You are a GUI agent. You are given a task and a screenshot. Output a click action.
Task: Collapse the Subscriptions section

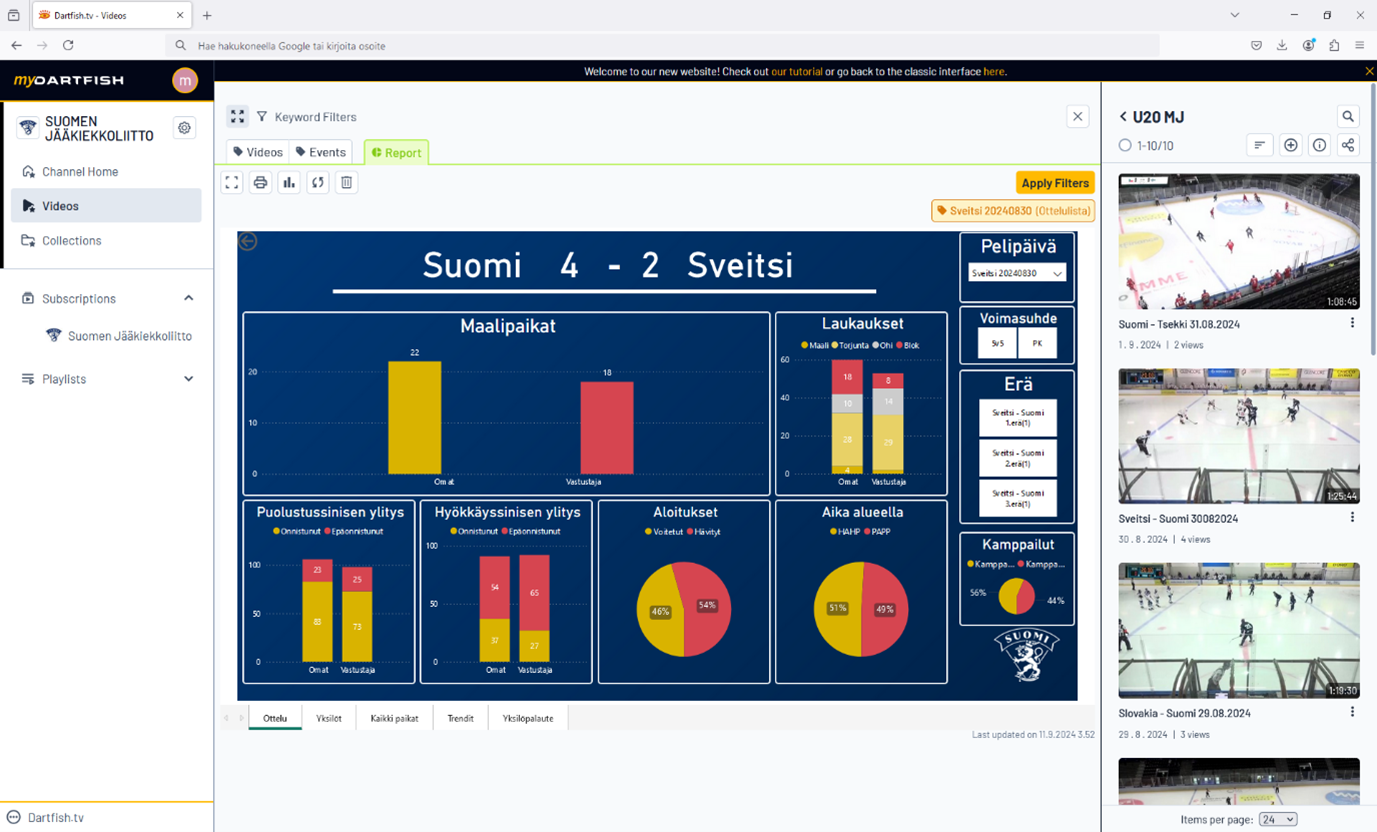pos(189,298)
